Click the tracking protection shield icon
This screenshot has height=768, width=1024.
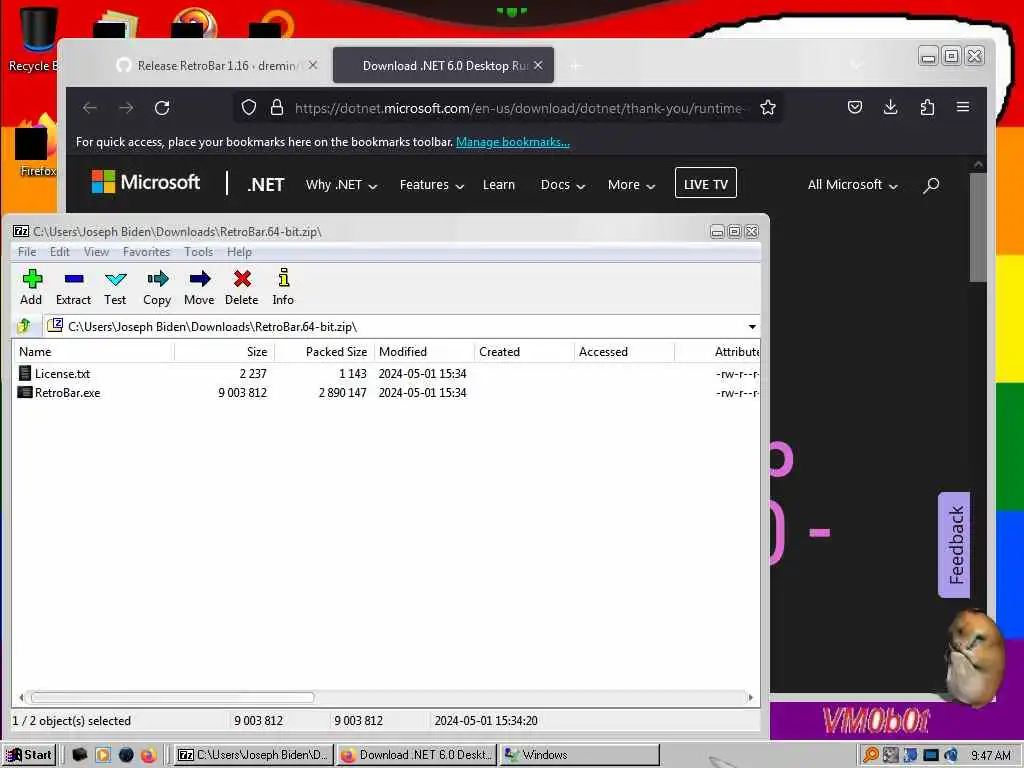tap(249, 107)
